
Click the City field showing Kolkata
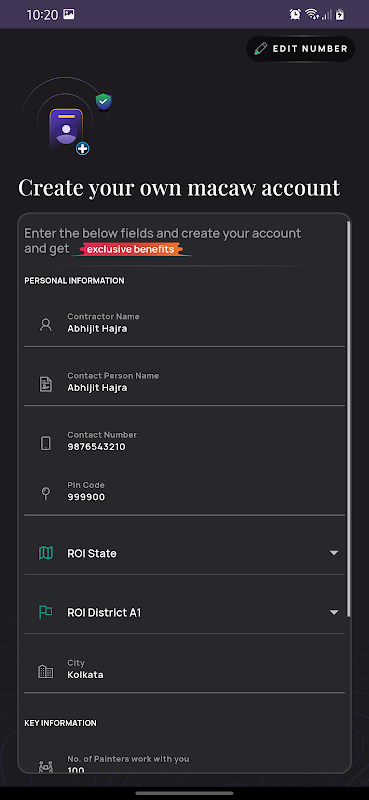coord(184,669)
